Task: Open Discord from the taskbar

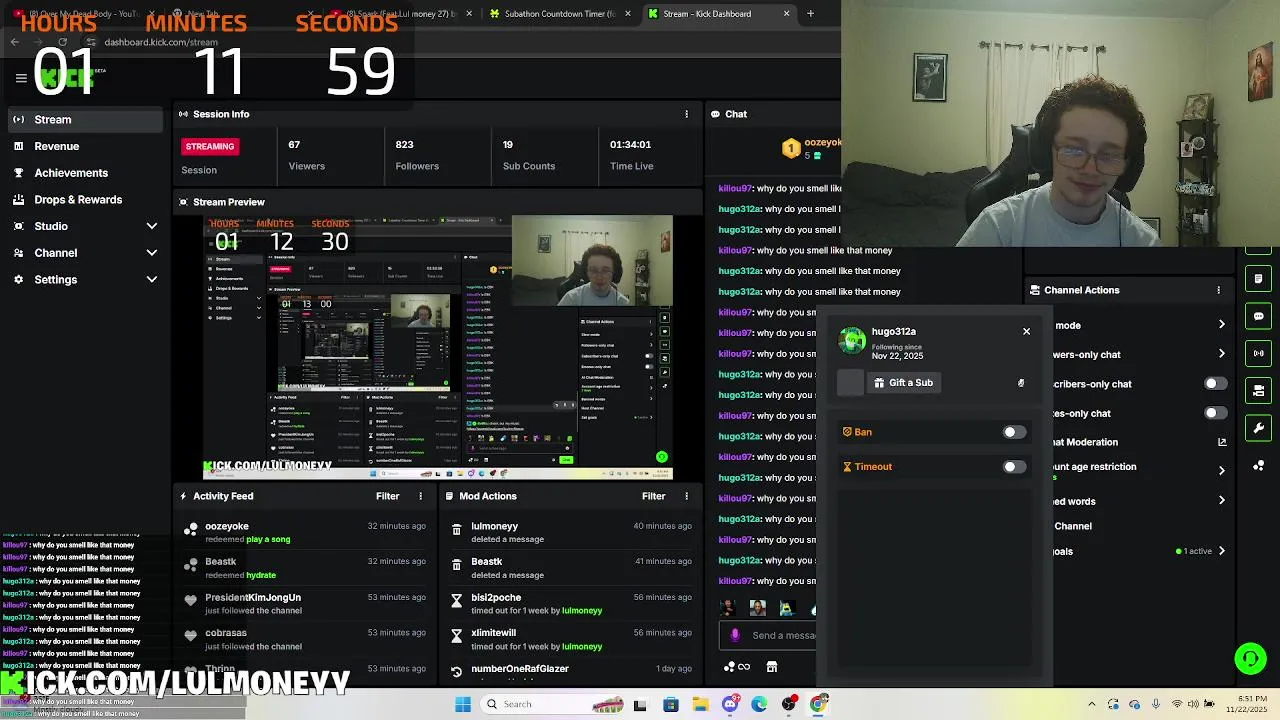Action: click(x=731, y=704)
